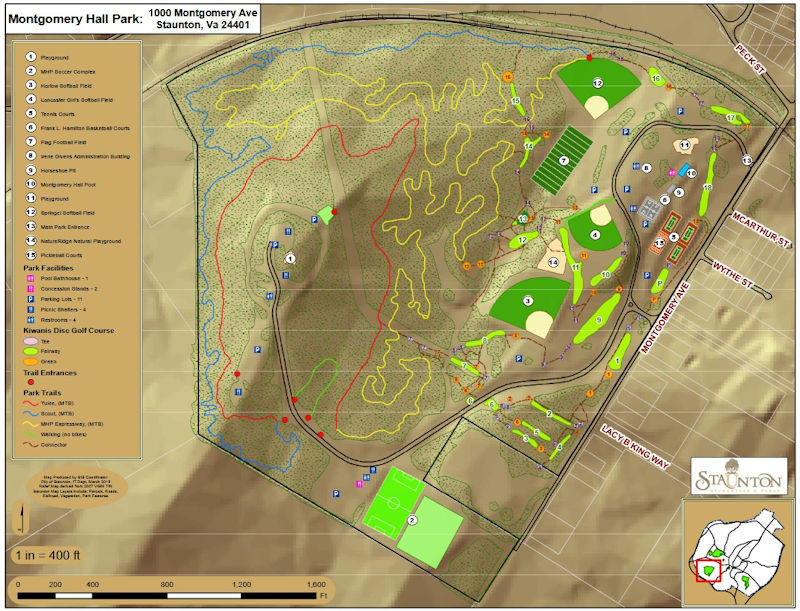Click the Springel Softball Field marker 12
This screenshot has height=611, width=800.
597,83
